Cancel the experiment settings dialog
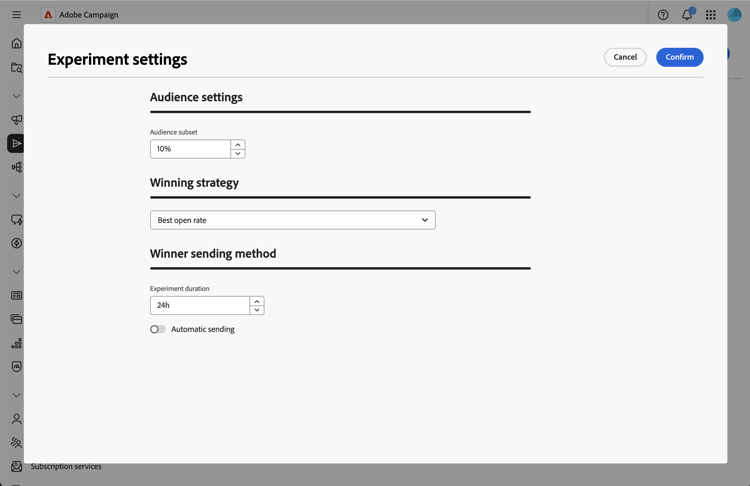The image size is (750, 486). [625, 57]
